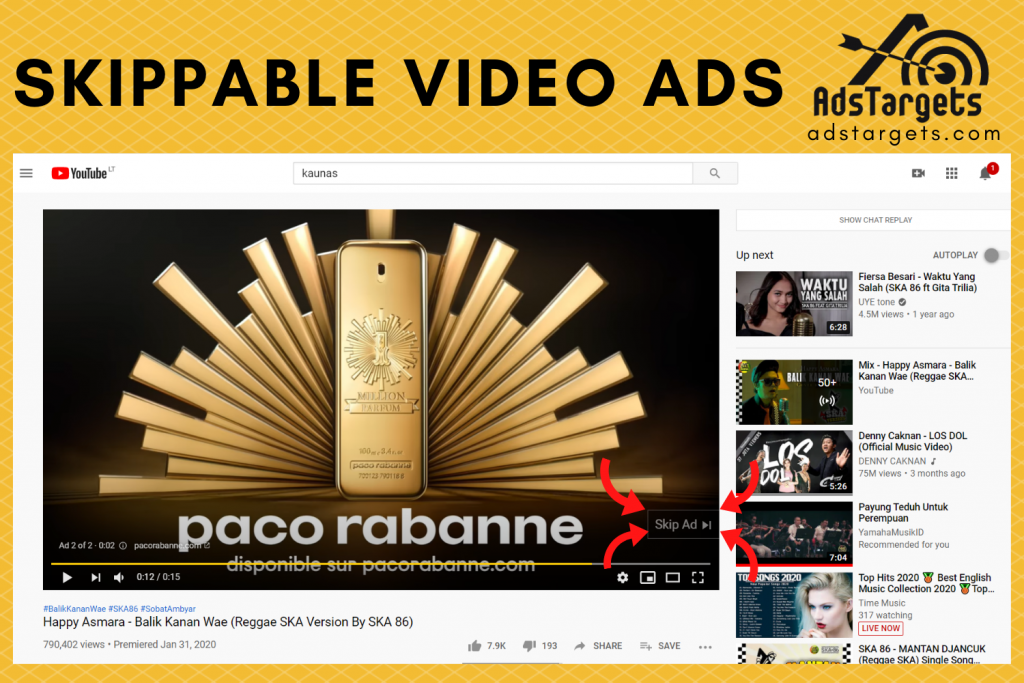Skip to the next video
This screenshot has height=683, width=1024.
point(95,577)
